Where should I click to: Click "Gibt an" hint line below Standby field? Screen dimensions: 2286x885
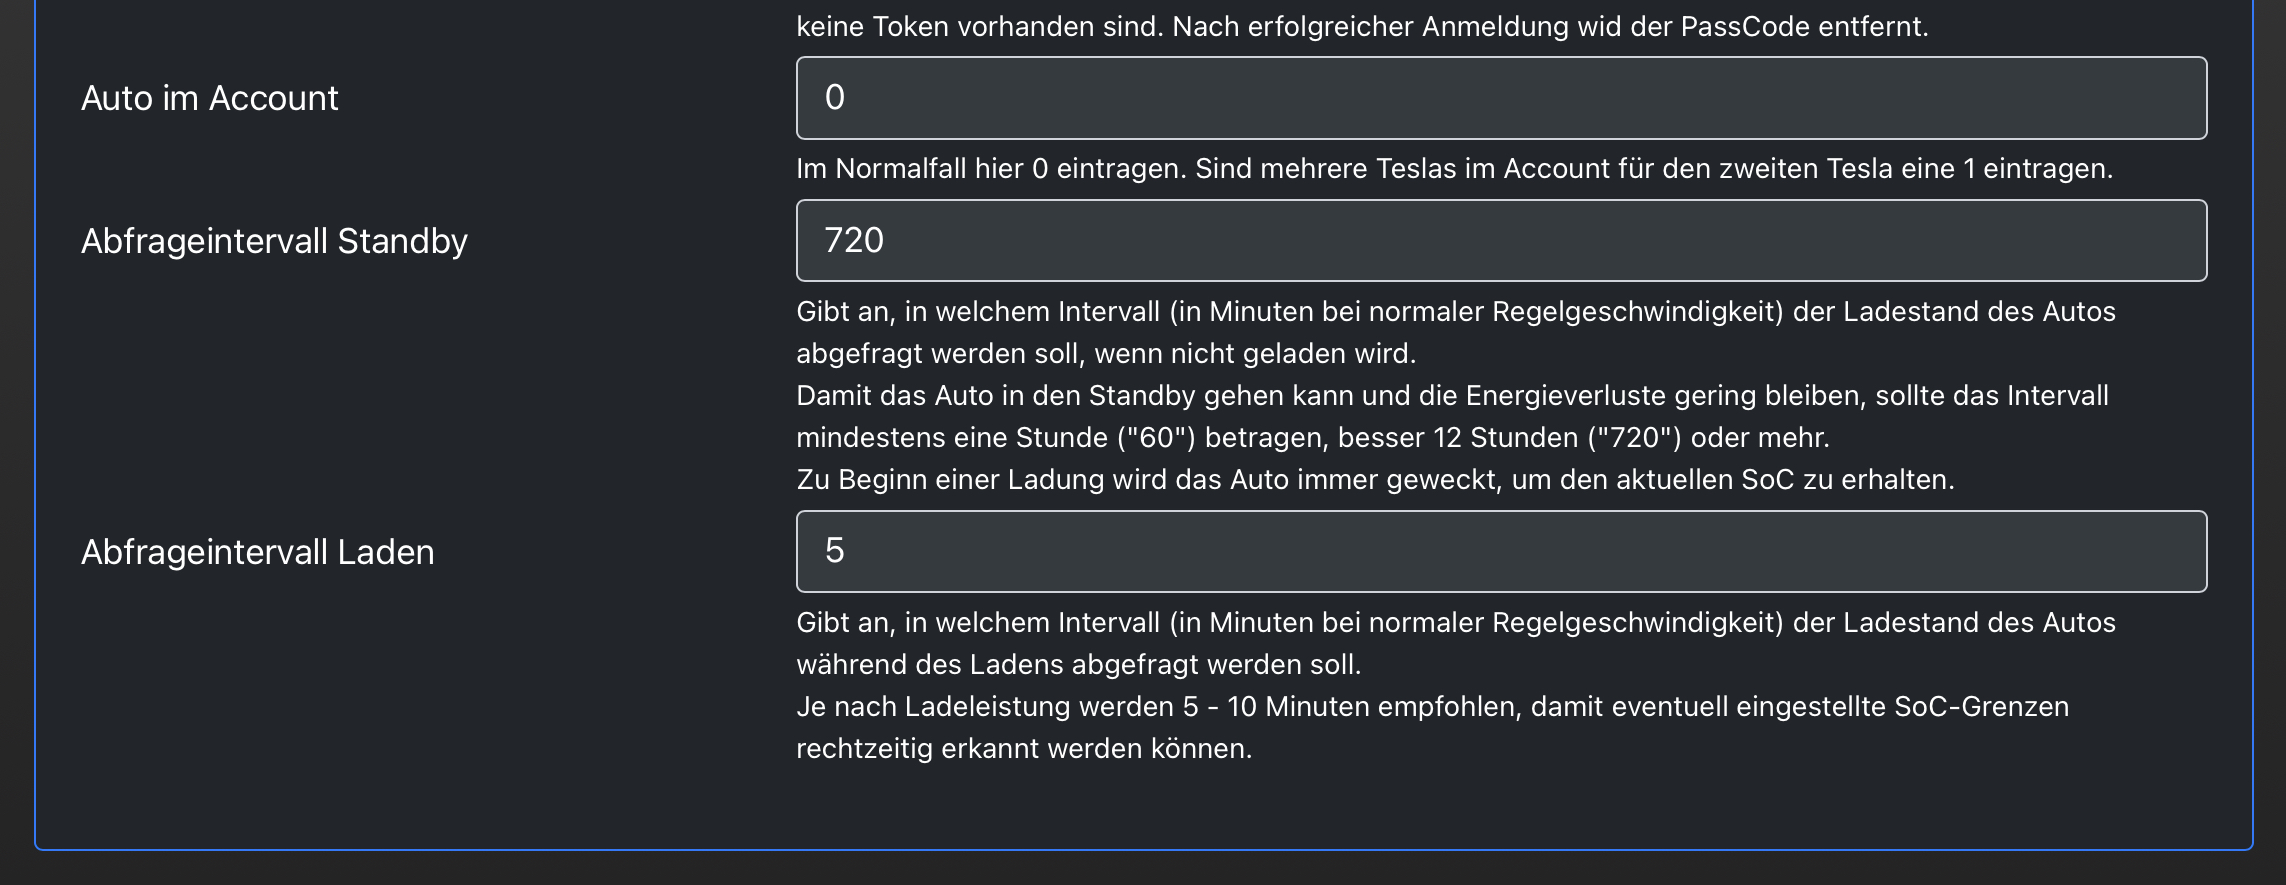[1455, 312]
